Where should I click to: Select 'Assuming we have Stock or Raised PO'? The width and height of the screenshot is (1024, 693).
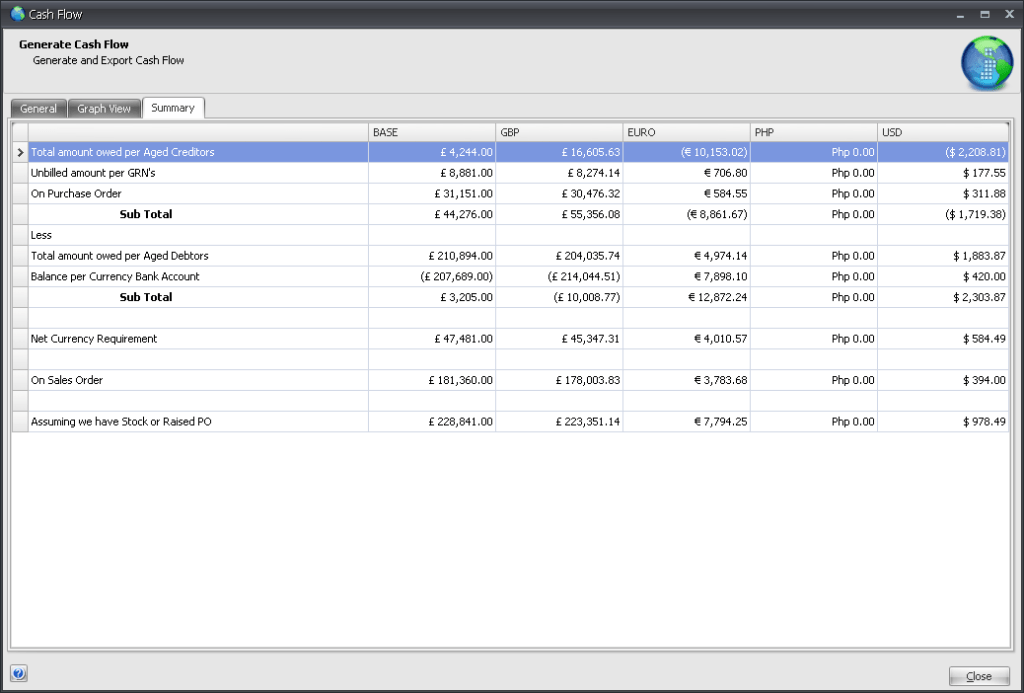tap(121, 422)
